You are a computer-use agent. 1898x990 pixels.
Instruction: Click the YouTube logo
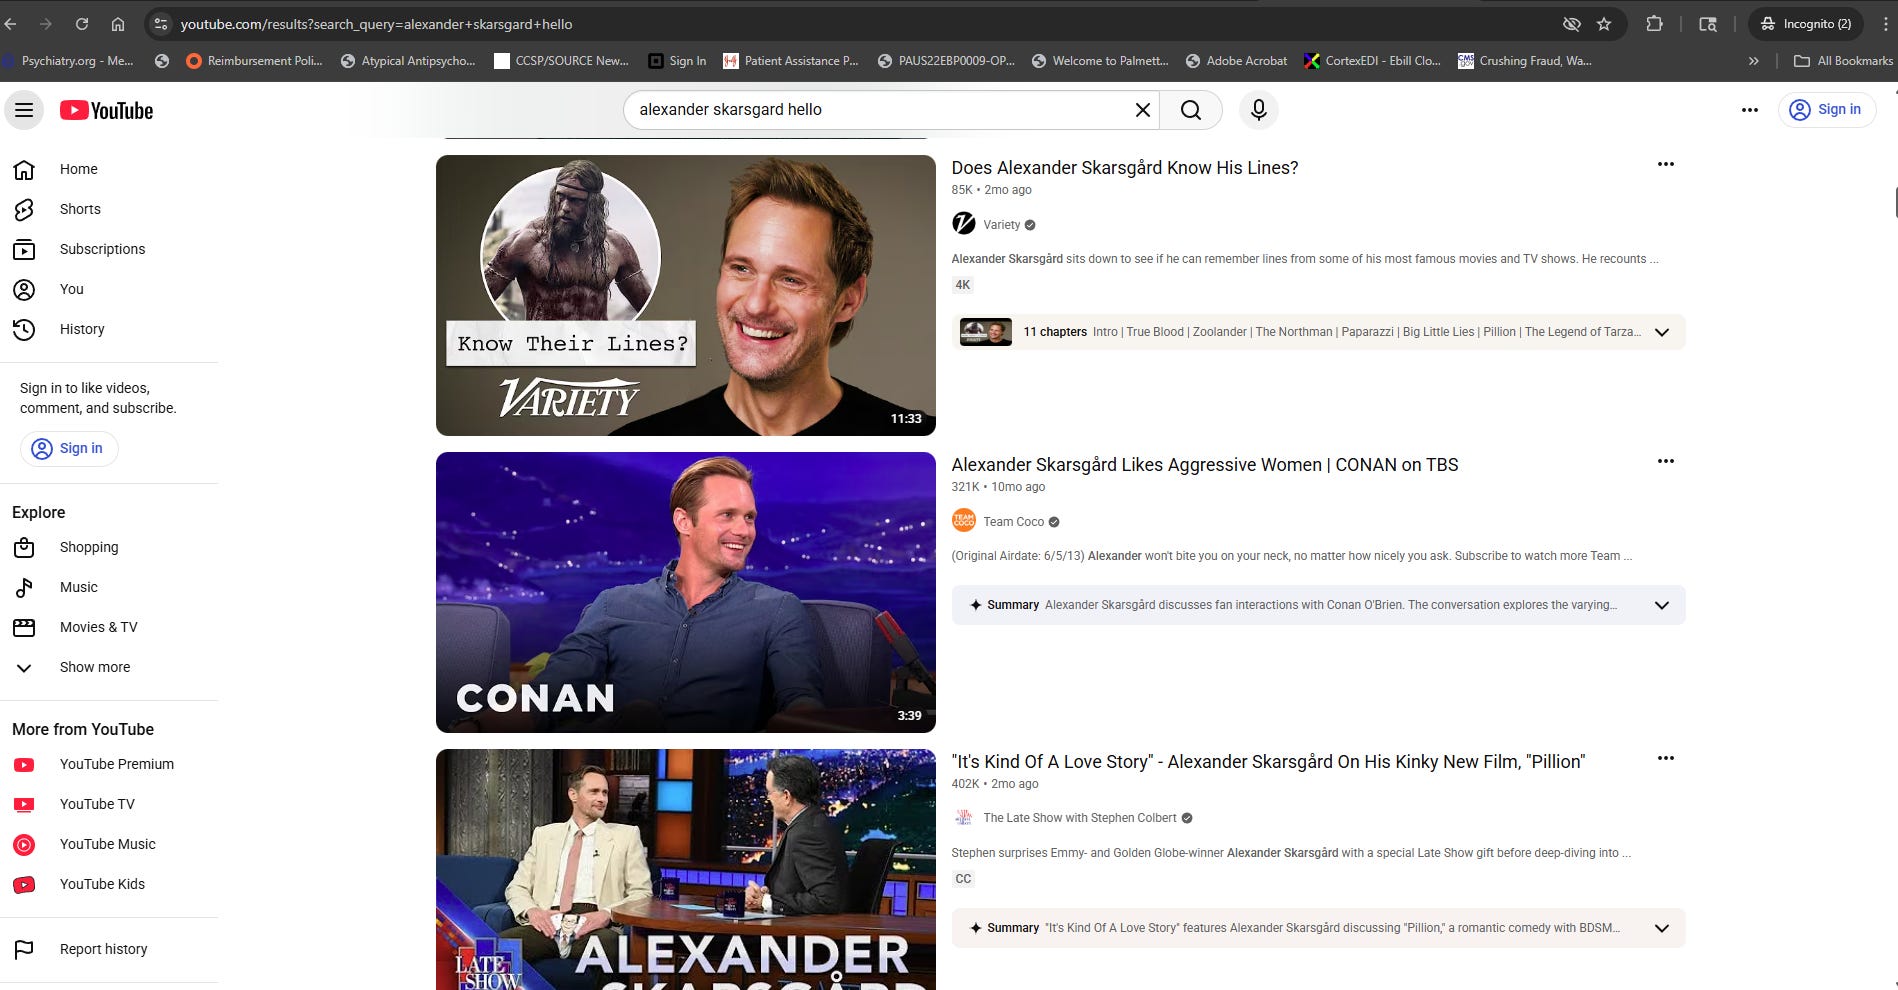click(x=106, y=110)
